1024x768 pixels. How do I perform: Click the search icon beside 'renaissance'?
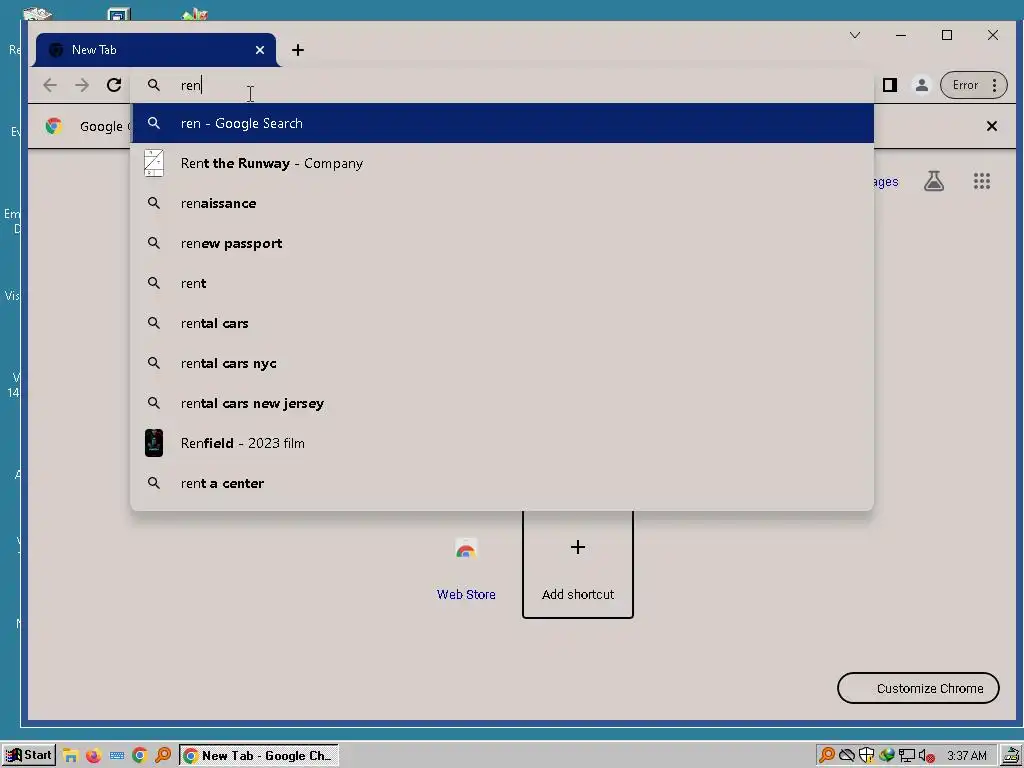pyautogui.click(x=153, y=203)
